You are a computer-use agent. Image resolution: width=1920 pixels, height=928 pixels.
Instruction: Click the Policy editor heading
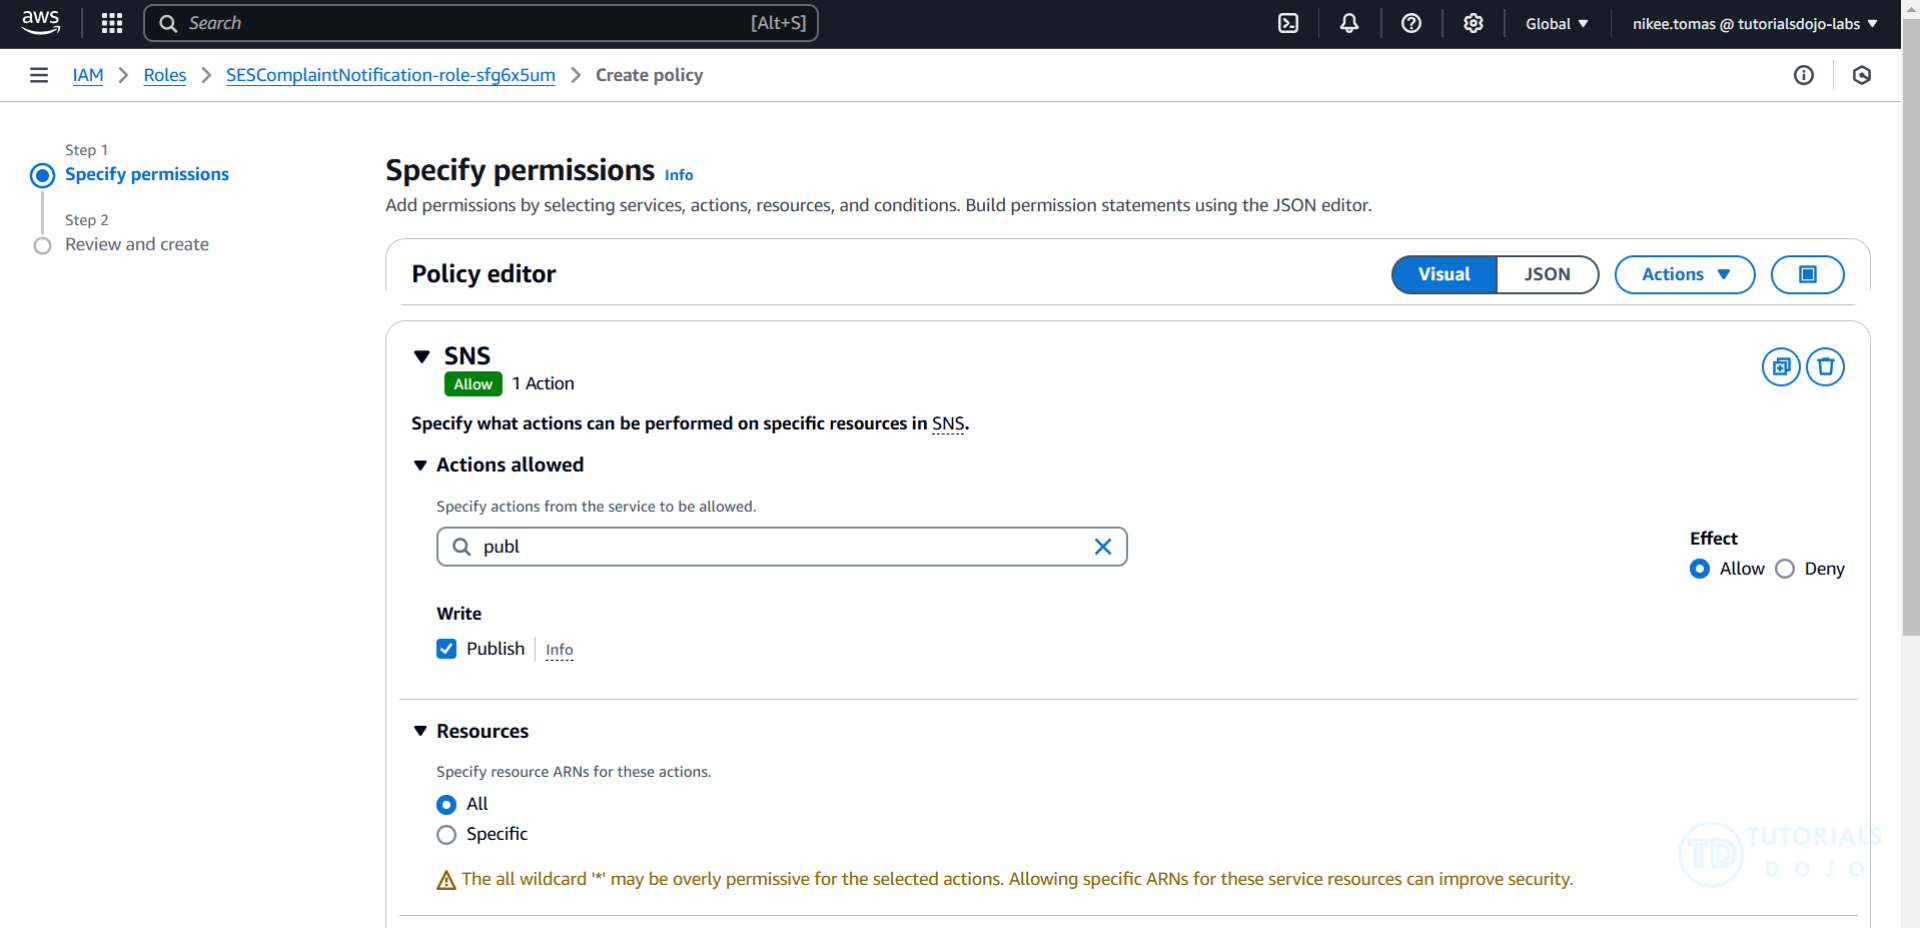[x=484, y=274]
